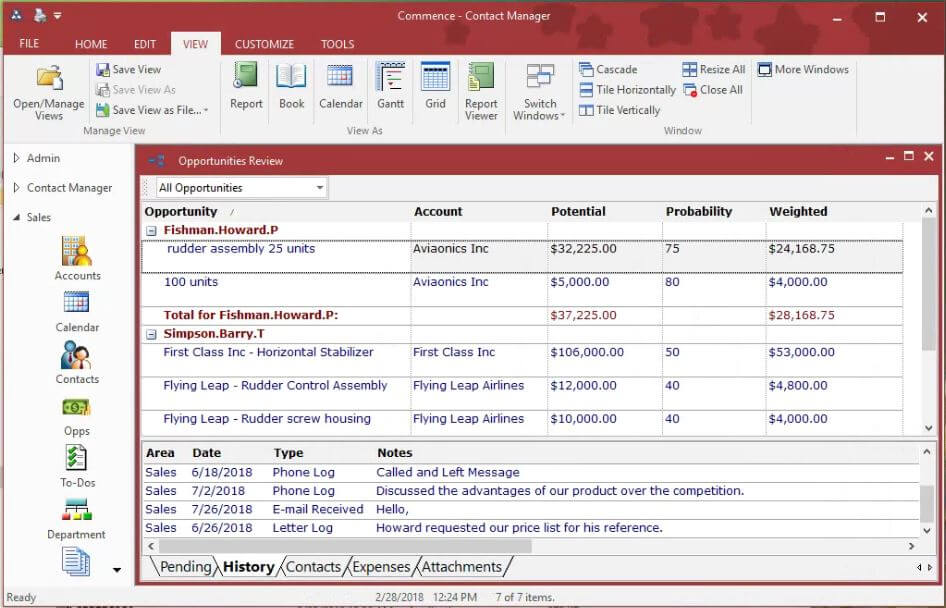The image size is (946, 608).
Task: Open the All Opportunities dropdown
Action: coord(320,188)
